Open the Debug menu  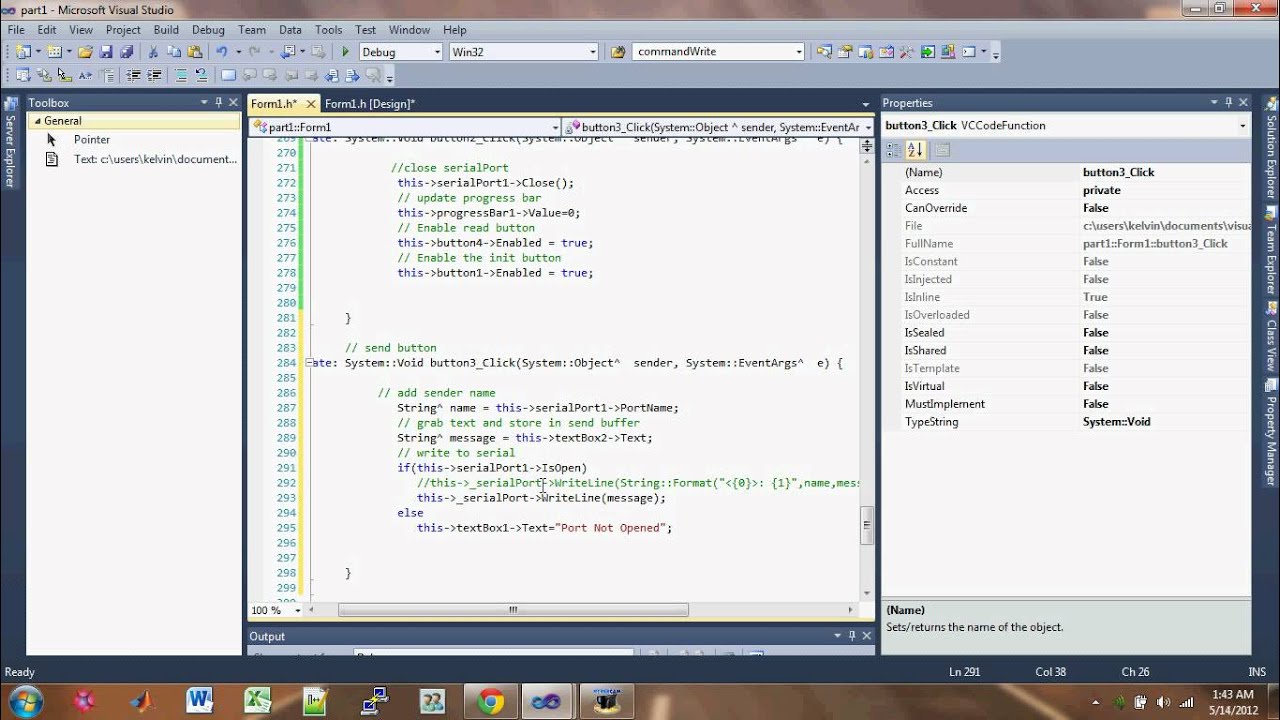[x=209, y=30]
